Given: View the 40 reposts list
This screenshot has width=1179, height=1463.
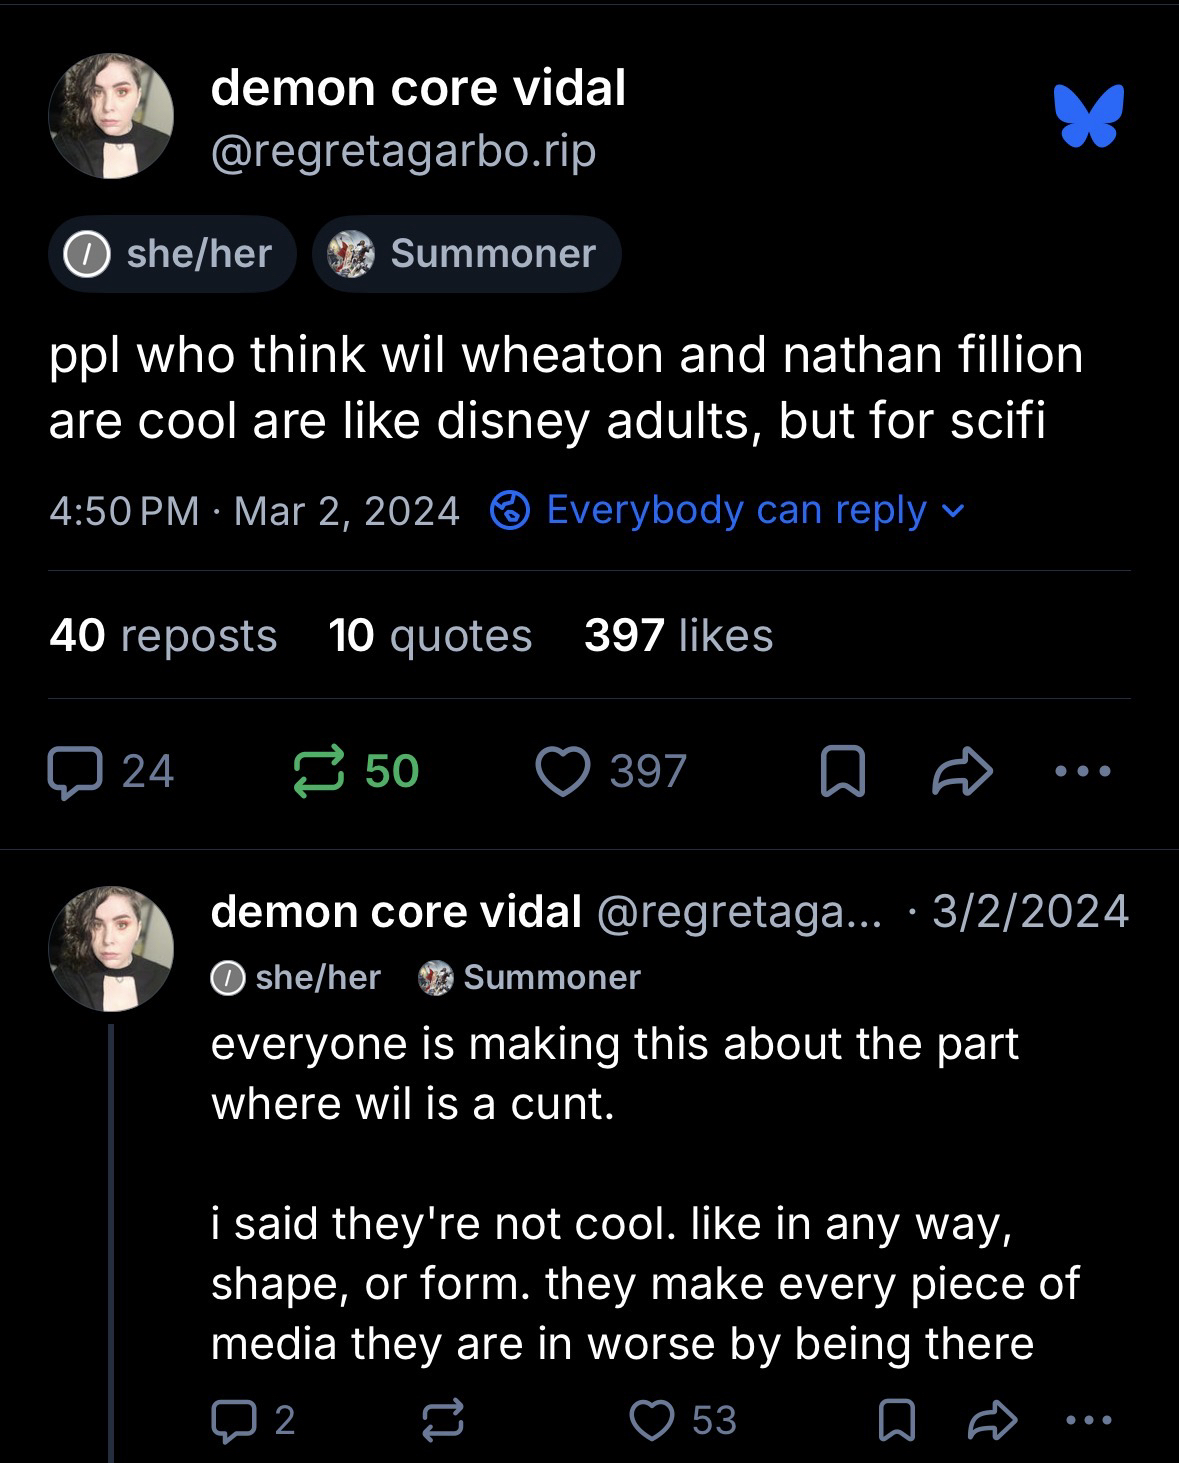Looking at the screenshot, I should pos(163,636).
